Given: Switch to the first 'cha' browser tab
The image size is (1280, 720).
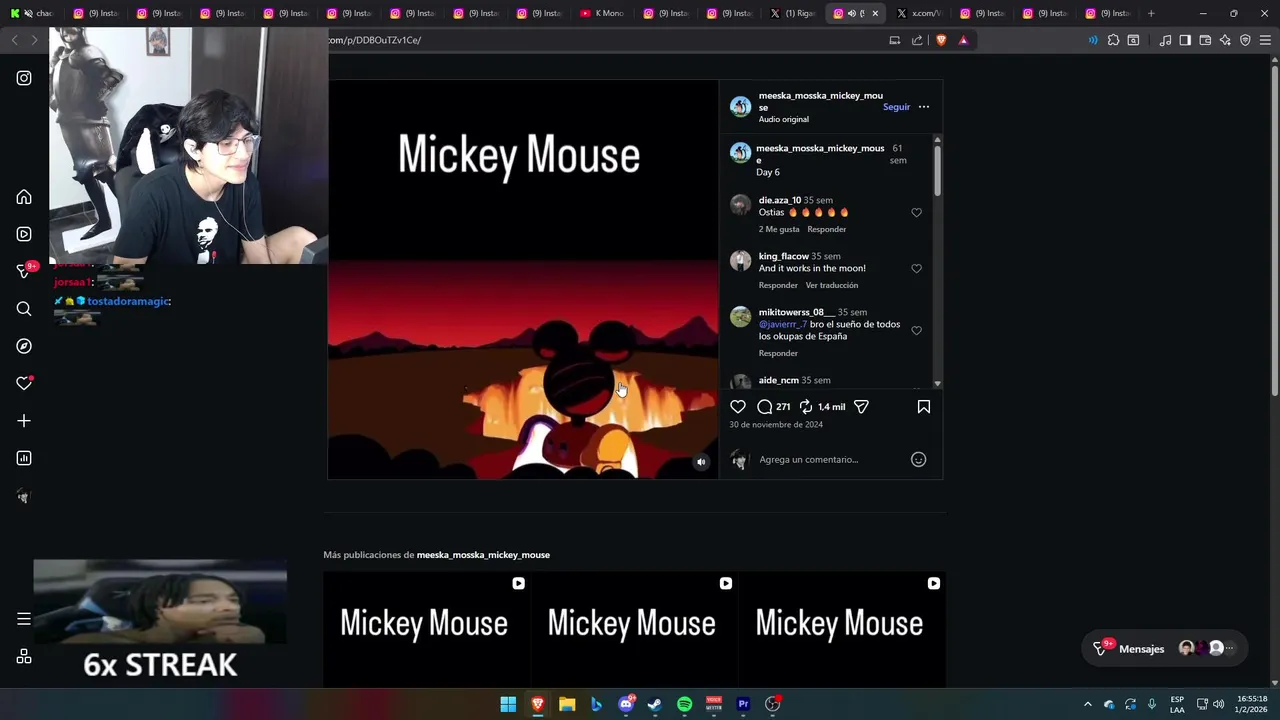Looking at the screenshot, I should coord(31,13).
